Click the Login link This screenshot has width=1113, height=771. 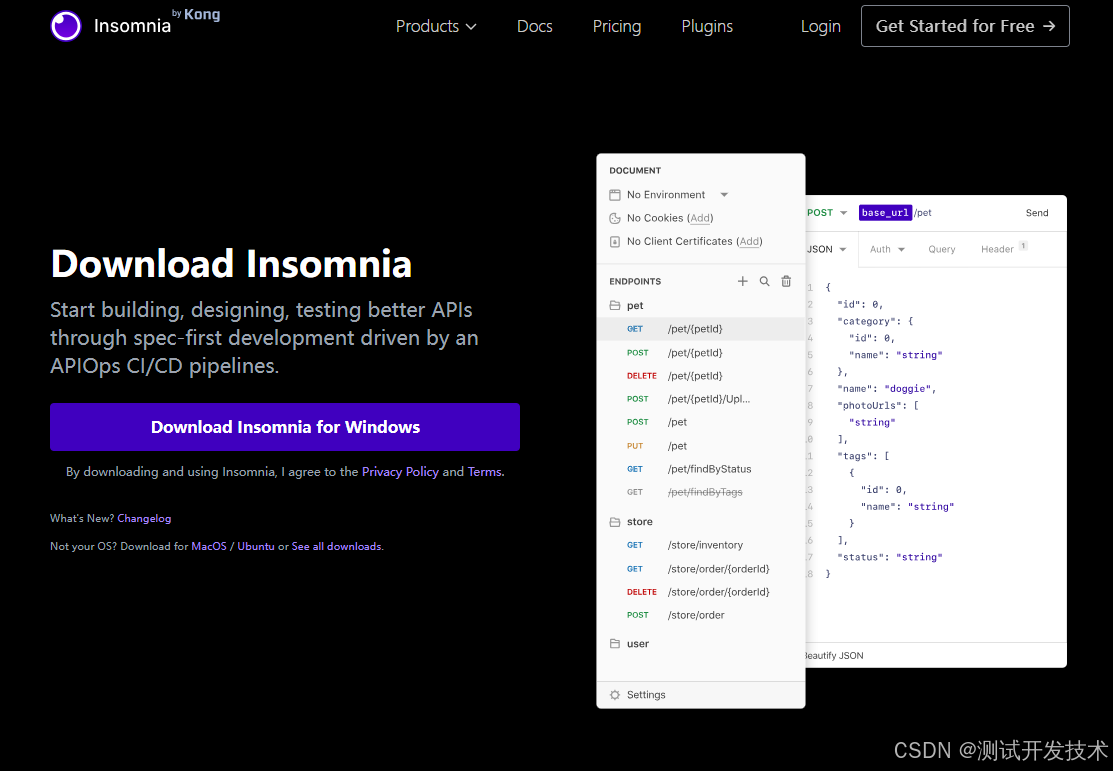[x=821, y=26]
